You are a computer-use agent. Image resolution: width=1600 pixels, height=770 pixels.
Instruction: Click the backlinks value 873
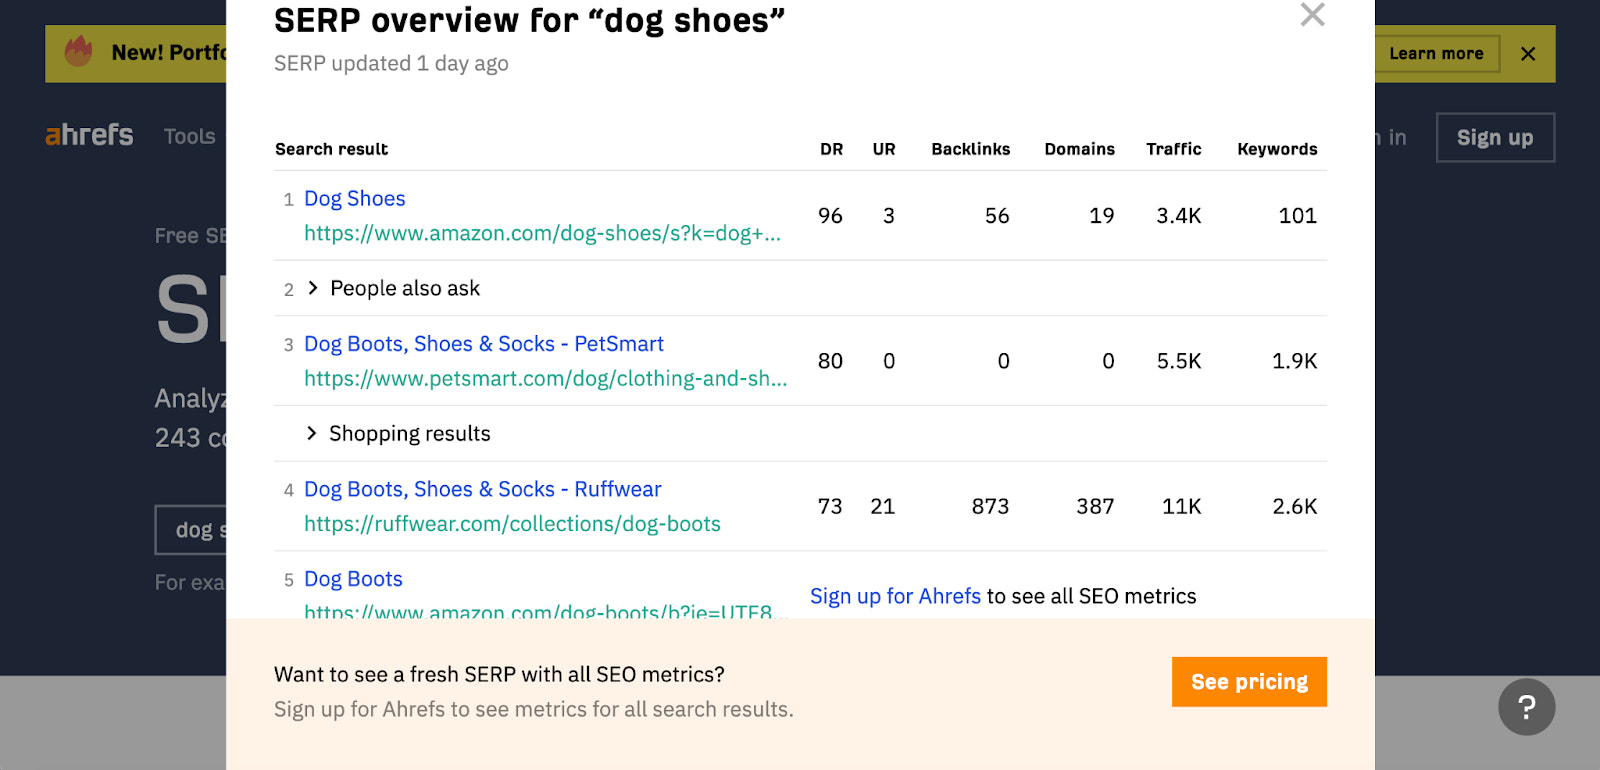(990, 506)
